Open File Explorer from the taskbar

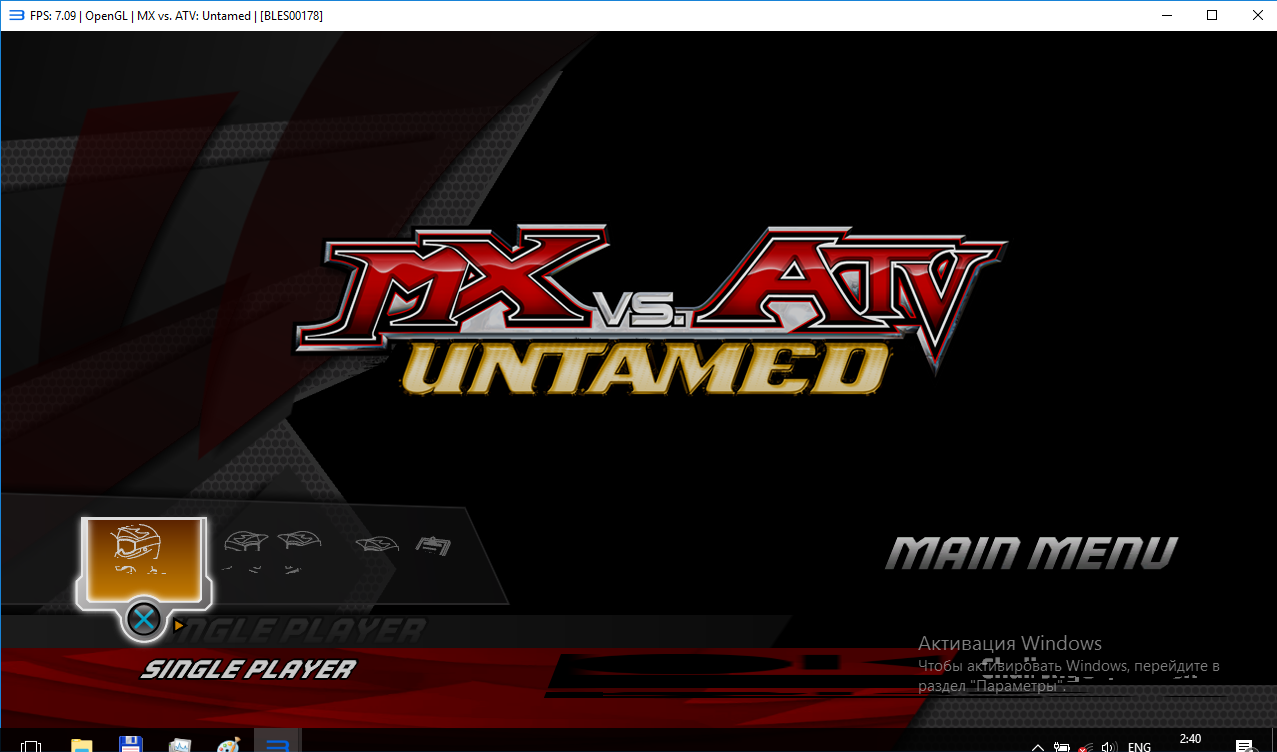tap(81, 745)
